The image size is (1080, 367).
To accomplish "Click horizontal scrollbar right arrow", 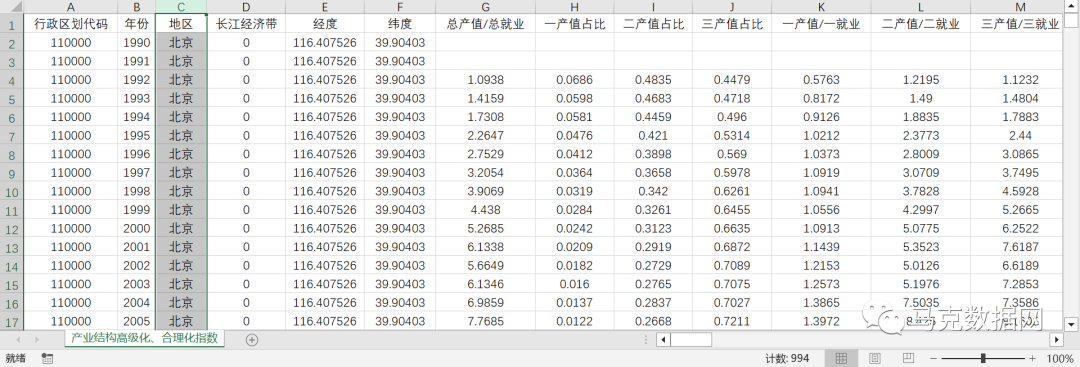I will [x=1057, y=339].
